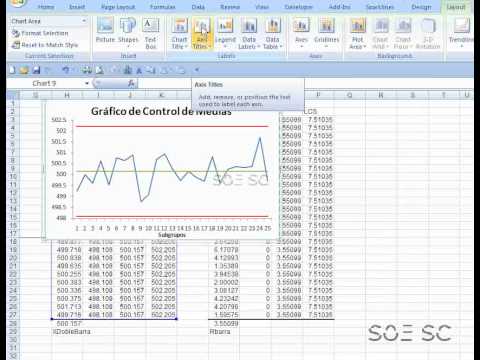
Task: Select the chart title 'Gráfico de Control de Medias'
Action: [161, 111]
